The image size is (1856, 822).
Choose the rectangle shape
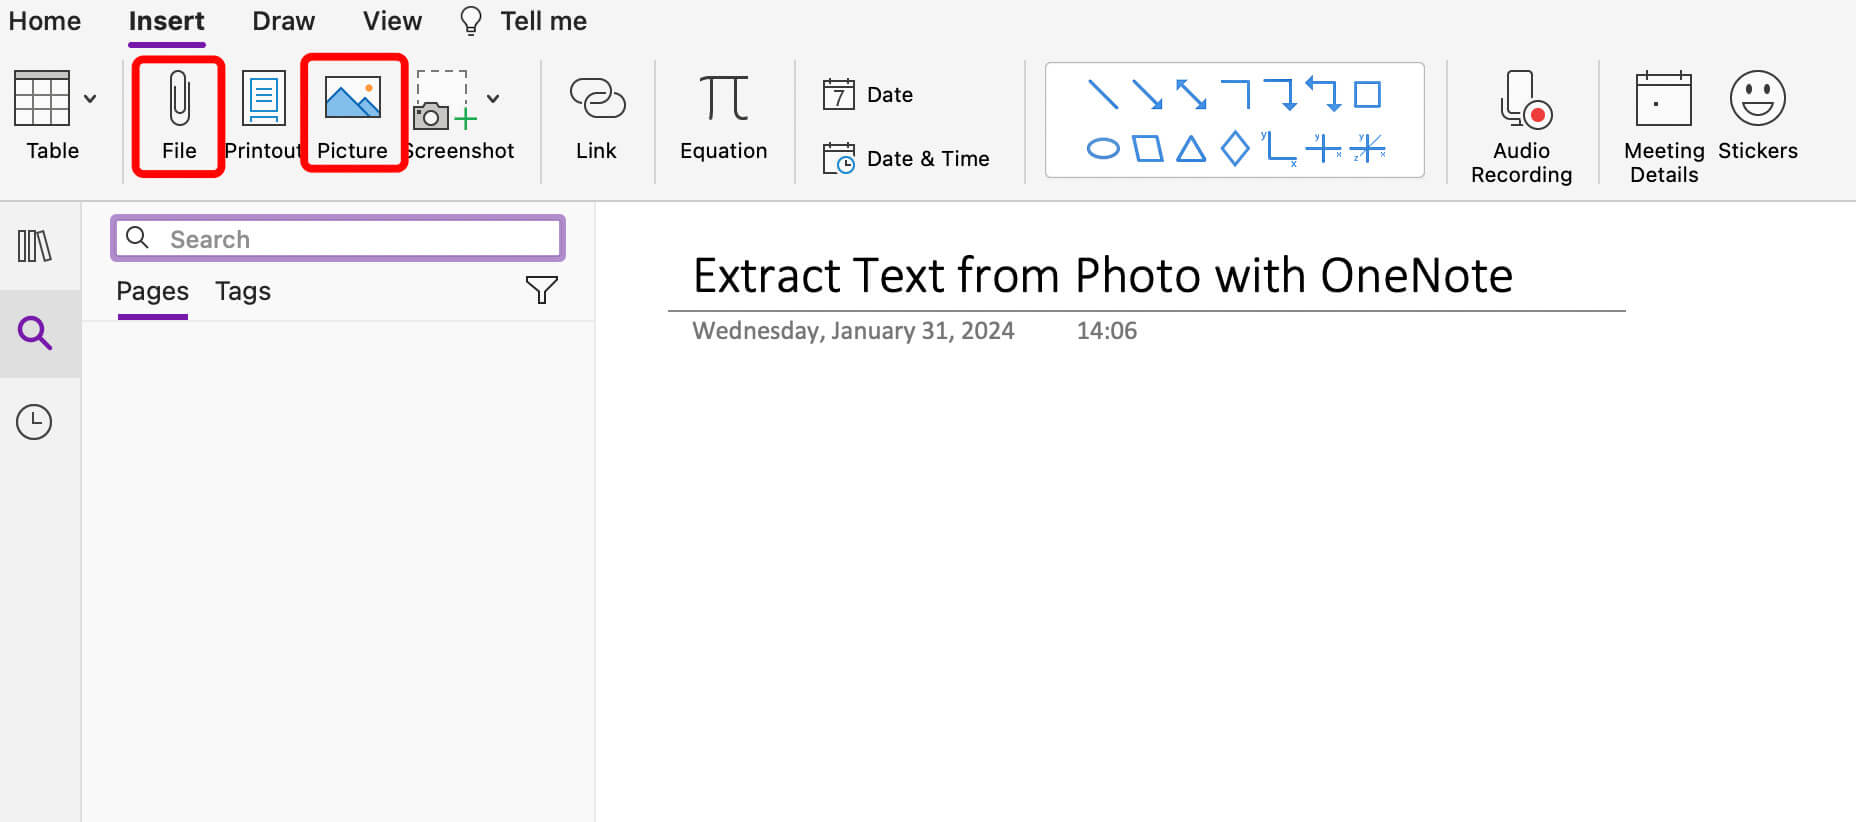(1367, 95)
